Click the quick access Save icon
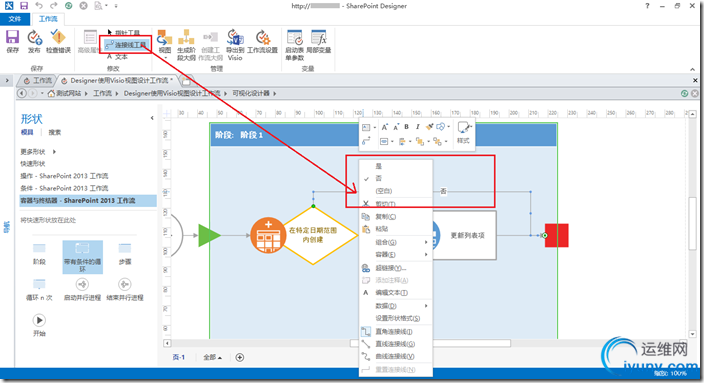The width and height of the screenshot is (704, 383). point(24,6)
